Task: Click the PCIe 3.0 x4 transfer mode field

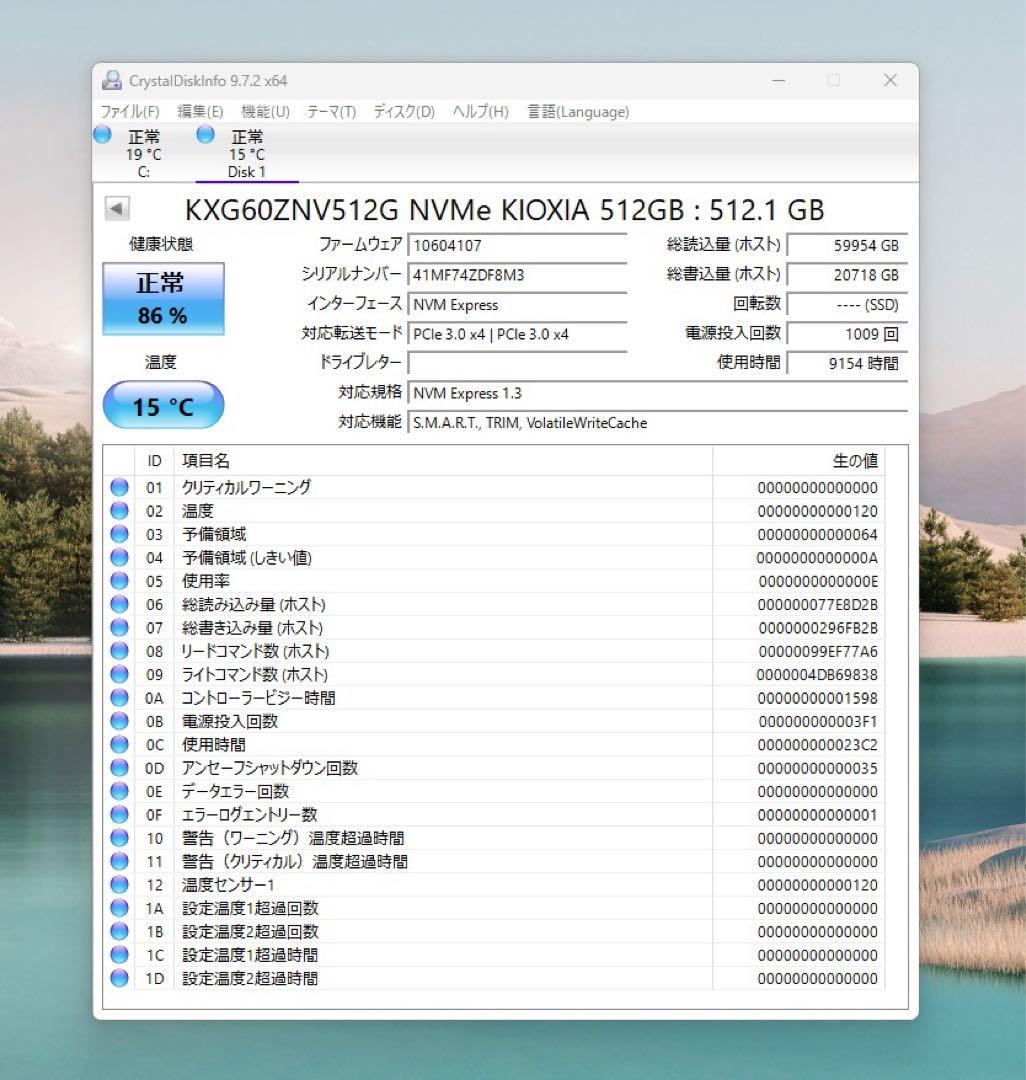Action: click(x=516, y=334)
